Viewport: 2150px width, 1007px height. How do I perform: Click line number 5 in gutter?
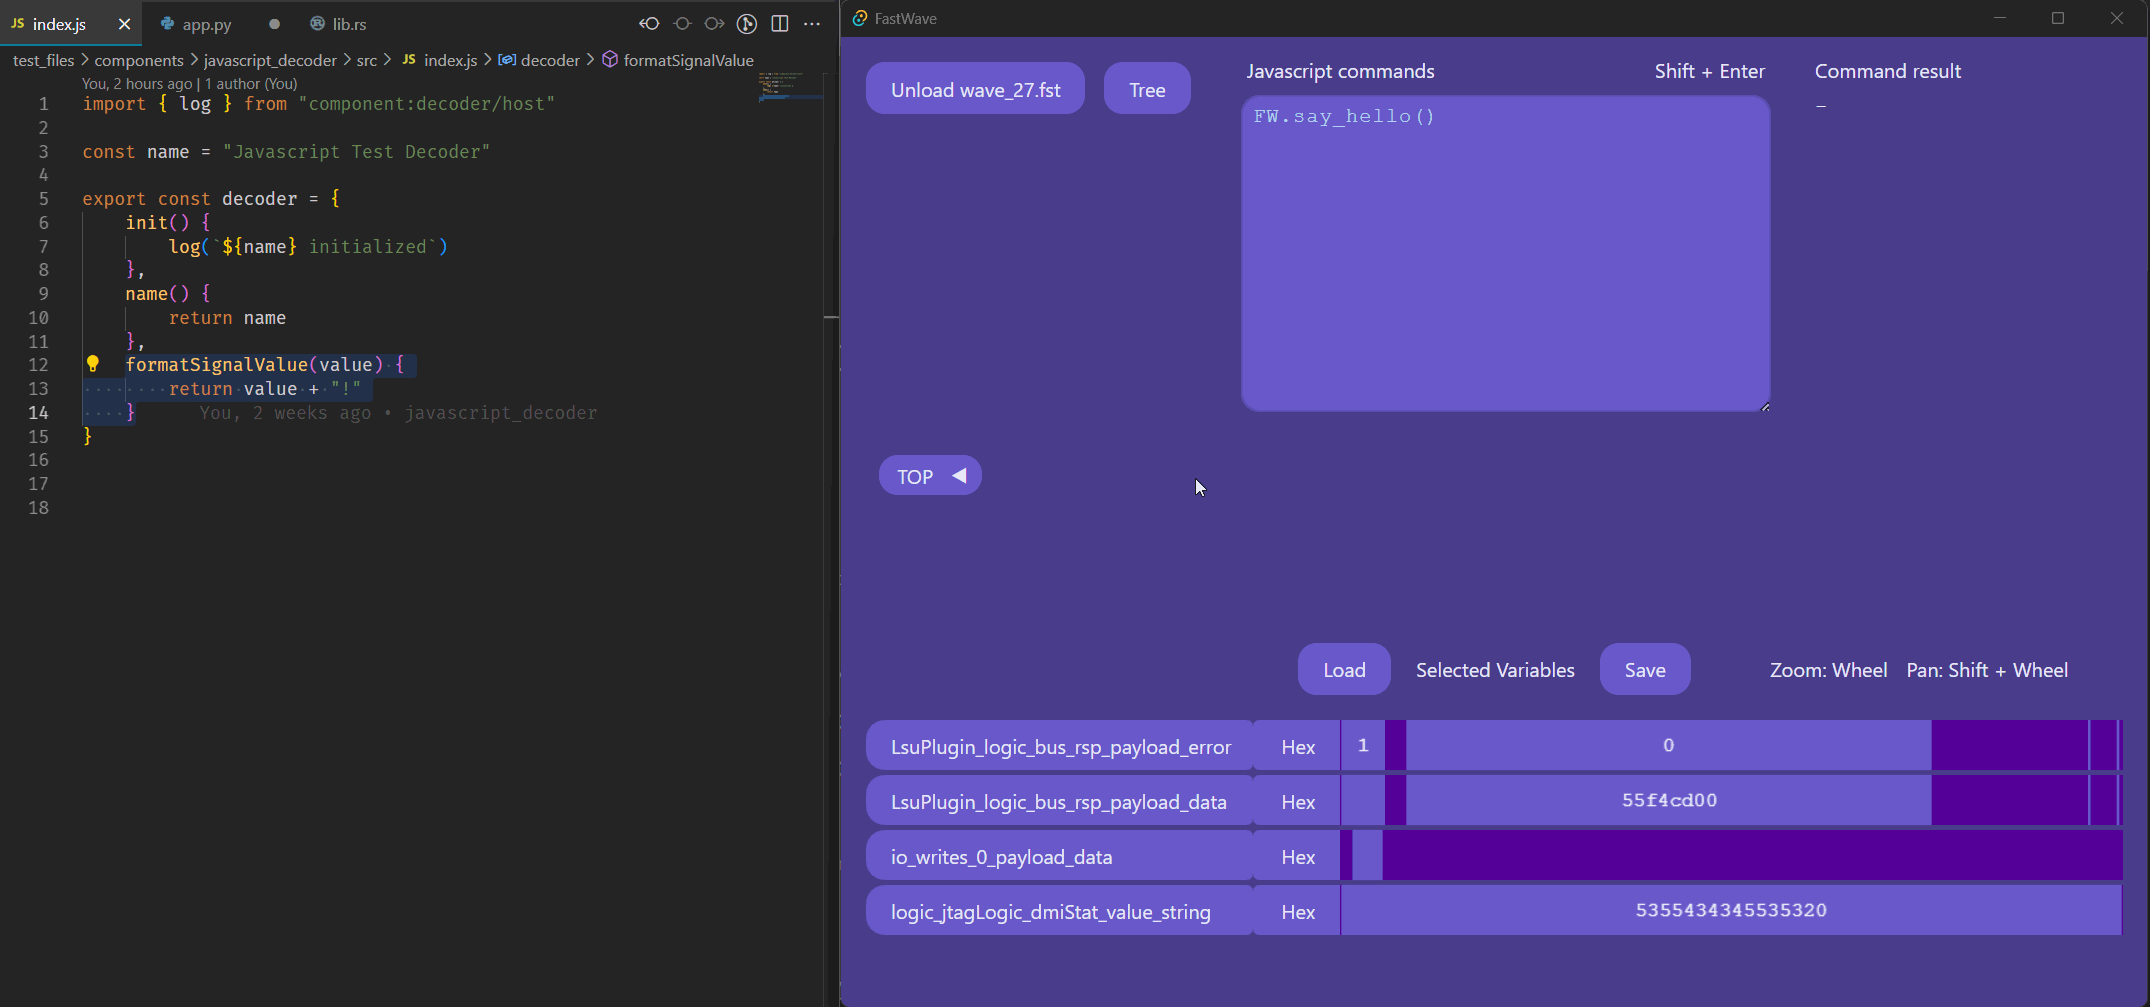(x=43, y=199)
